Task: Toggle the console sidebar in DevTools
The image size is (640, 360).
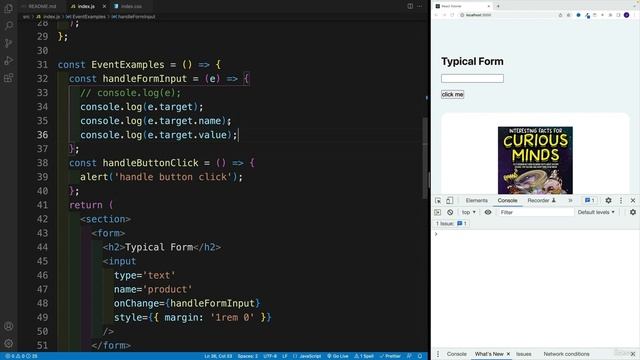Action: (x=438, y=212)
